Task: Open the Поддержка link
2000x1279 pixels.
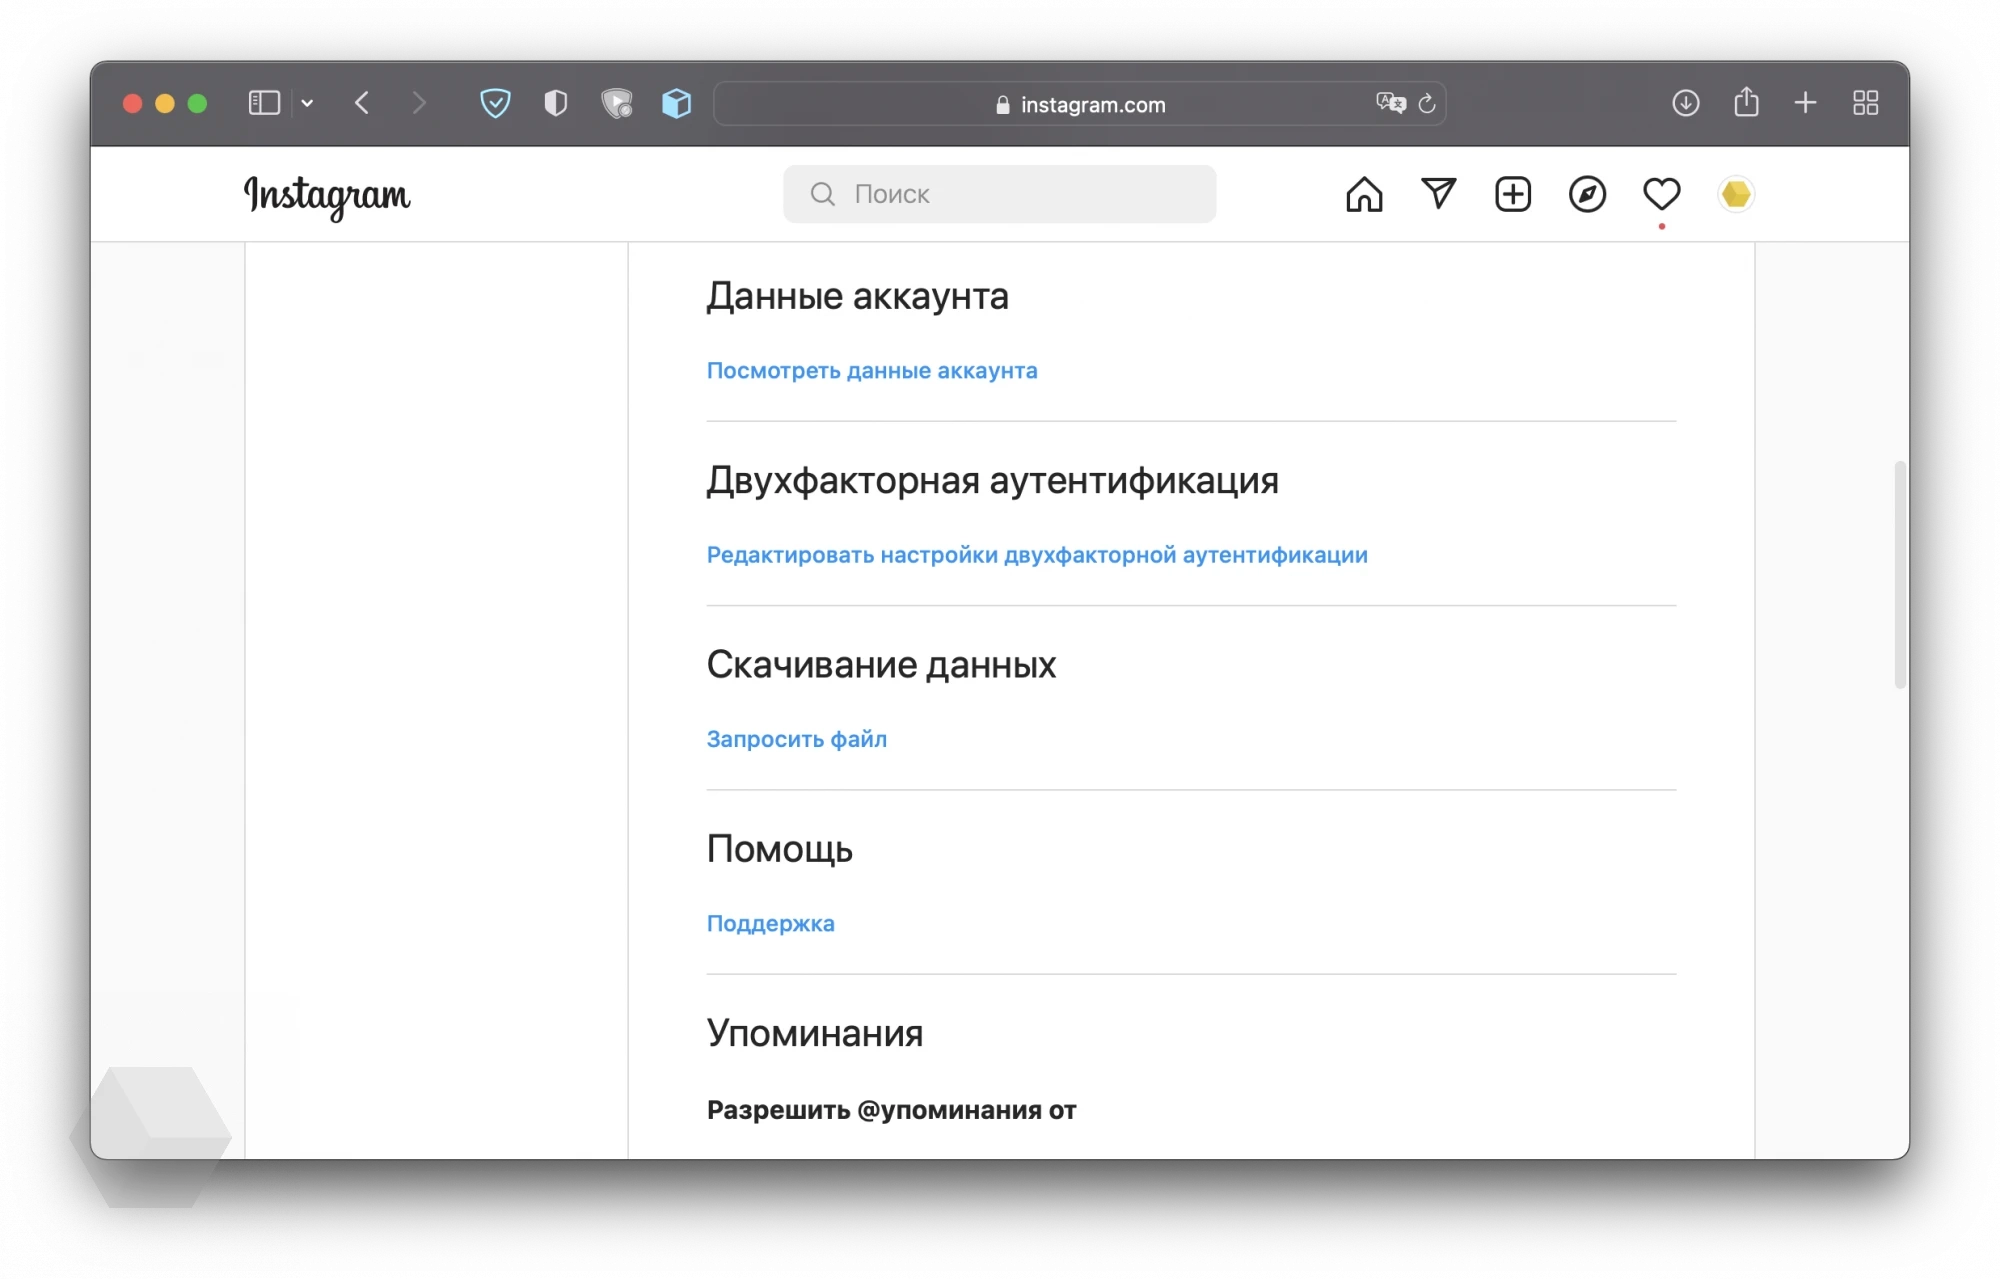Action: [x=771, y=923]
